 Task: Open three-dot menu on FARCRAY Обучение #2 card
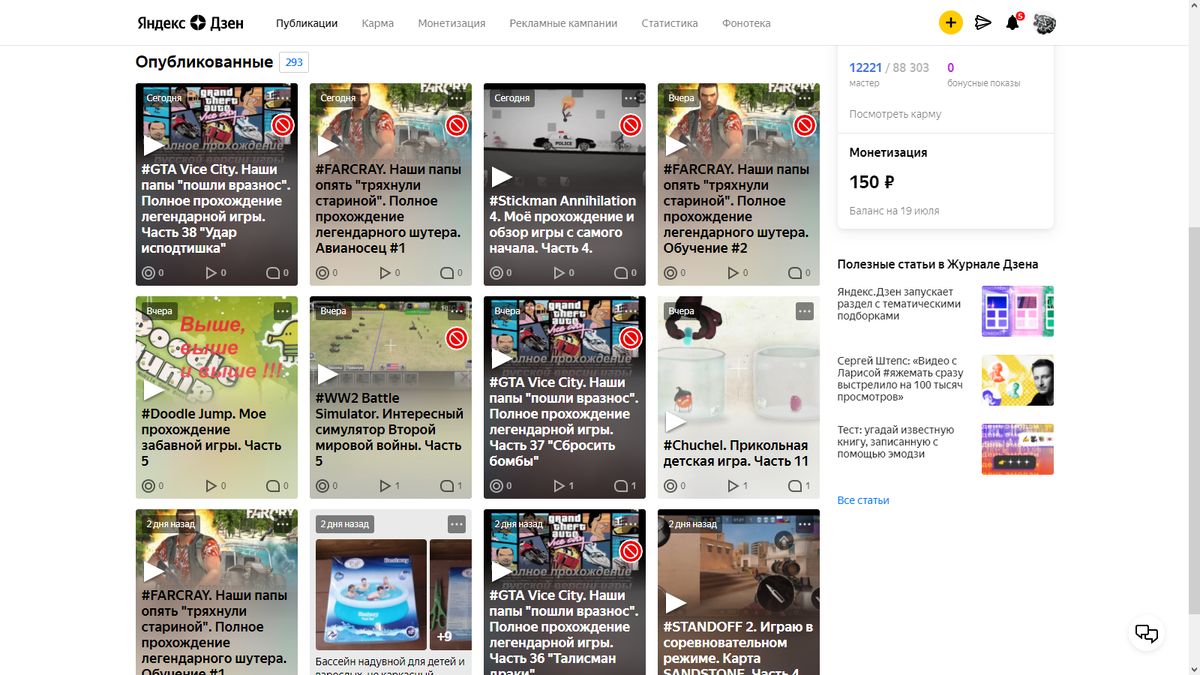[805, 98]
